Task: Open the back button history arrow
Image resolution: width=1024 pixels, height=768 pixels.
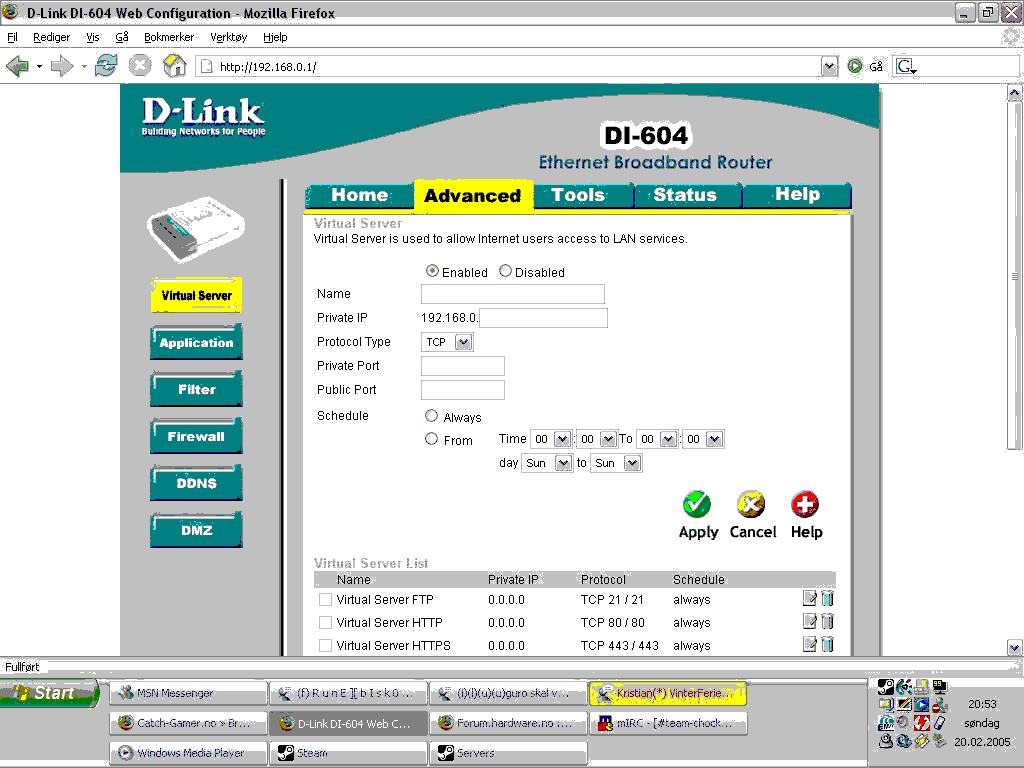Action: (39, 67)
